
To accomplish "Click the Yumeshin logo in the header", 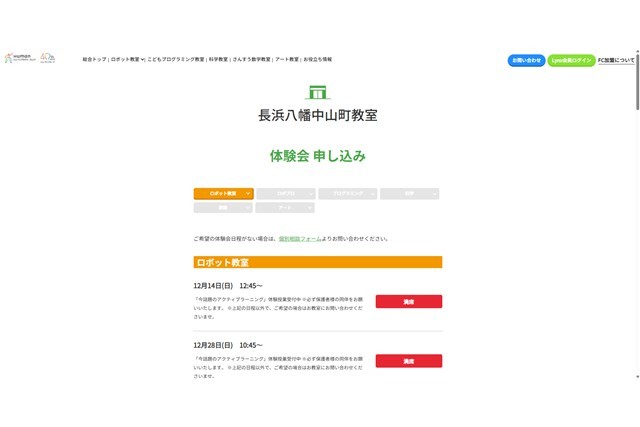I will [x=20, y=58].
